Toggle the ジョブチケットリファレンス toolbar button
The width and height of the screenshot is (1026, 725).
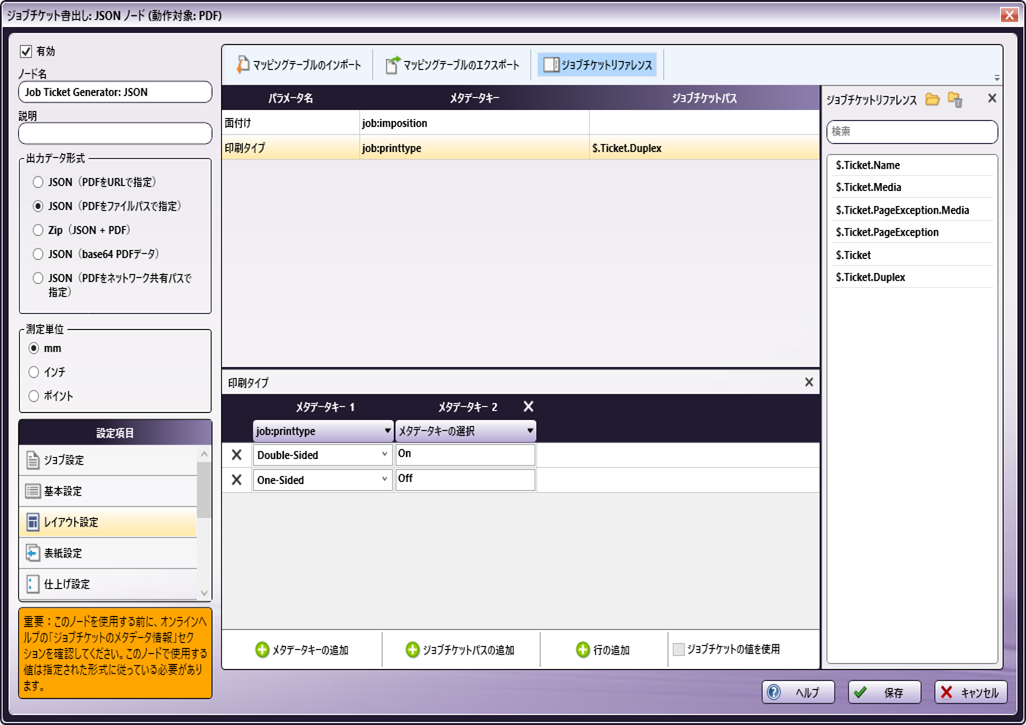(x=597, y=64)
